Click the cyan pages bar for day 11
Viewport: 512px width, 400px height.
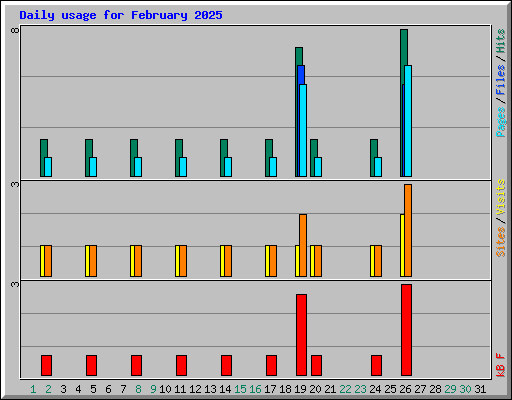(x=183, y=167)
